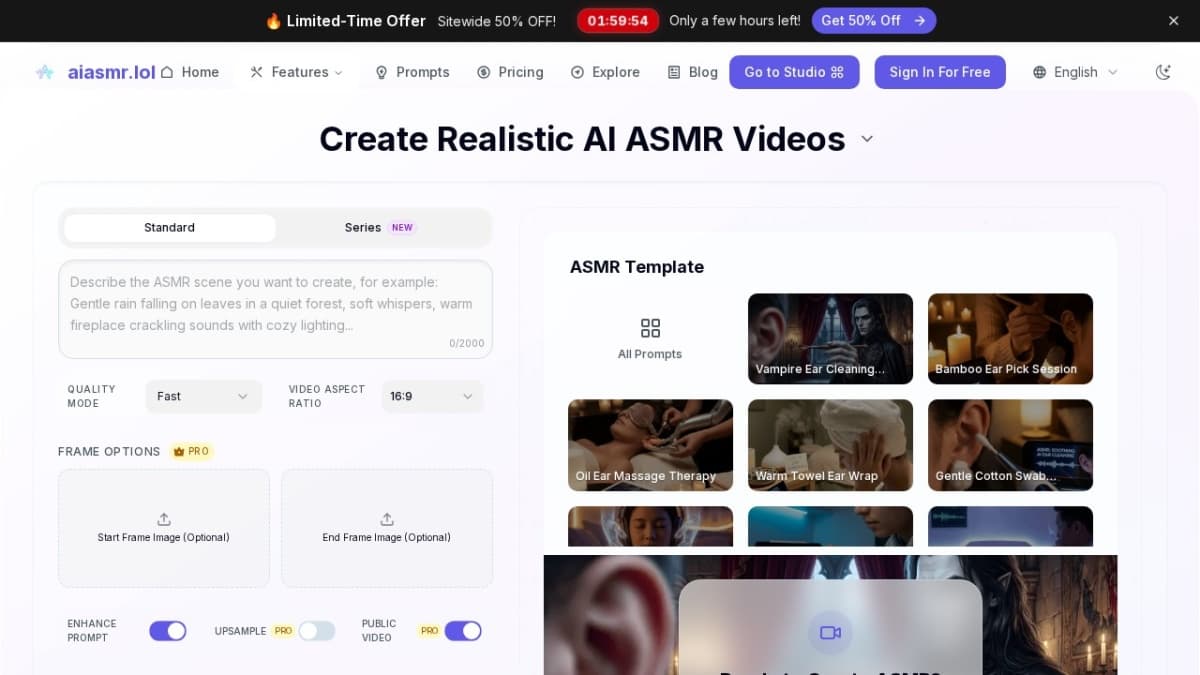This screenshot has height=675, width=1200.
Task: Click the aiasmr.lol logo sparkle icon
Action: tap(45, 71)
